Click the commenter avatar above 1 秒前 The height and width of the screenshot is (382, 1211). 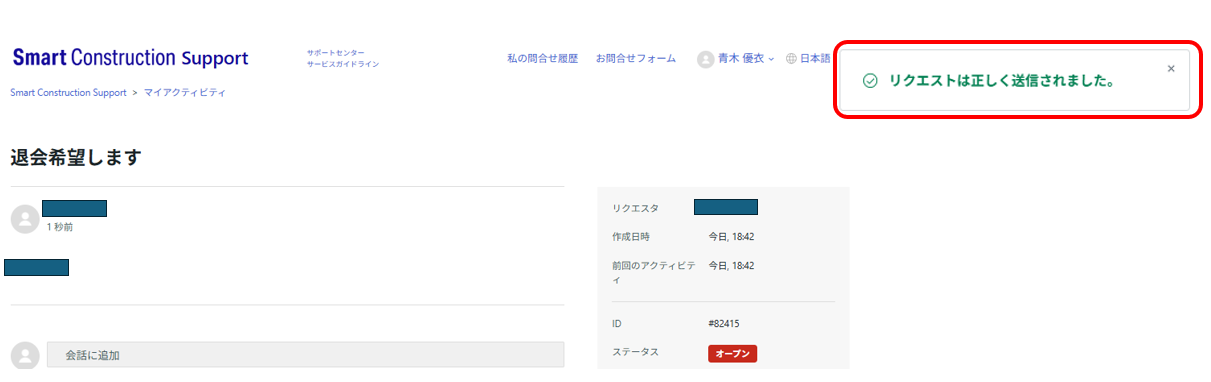click(25, 219)
